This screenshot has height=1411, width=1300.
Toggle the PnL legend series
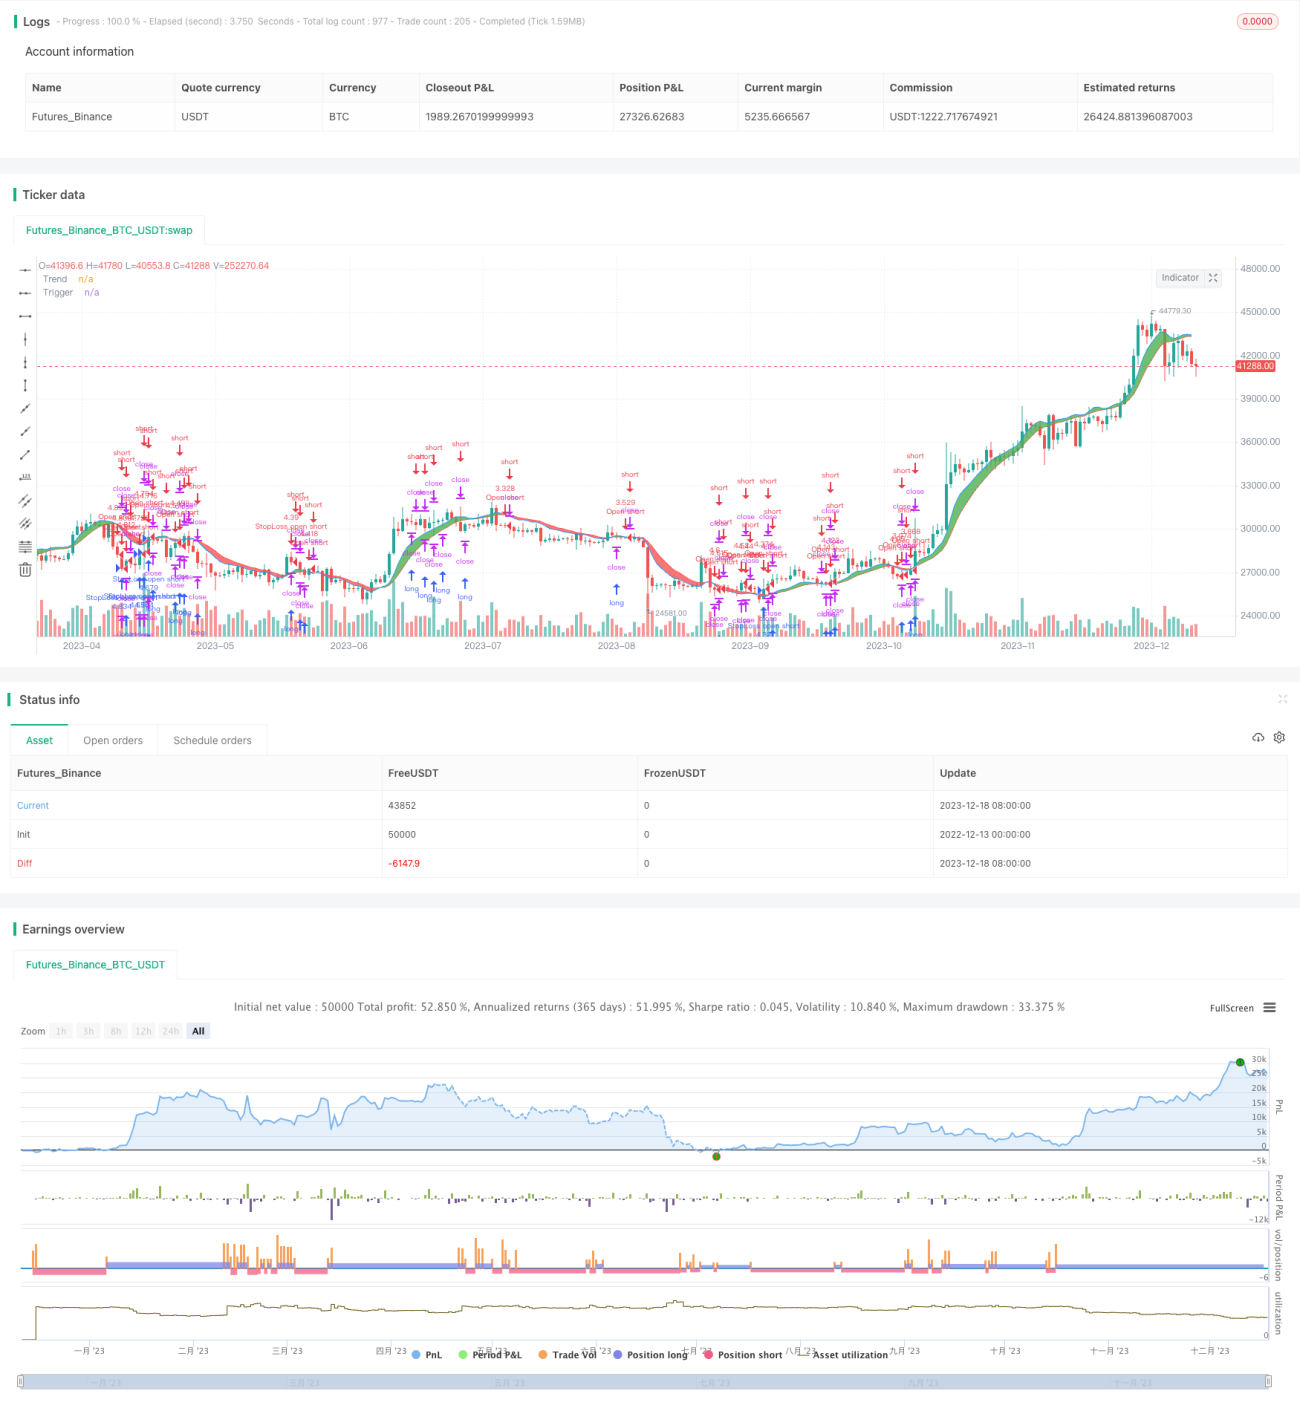pos(426,1355)
